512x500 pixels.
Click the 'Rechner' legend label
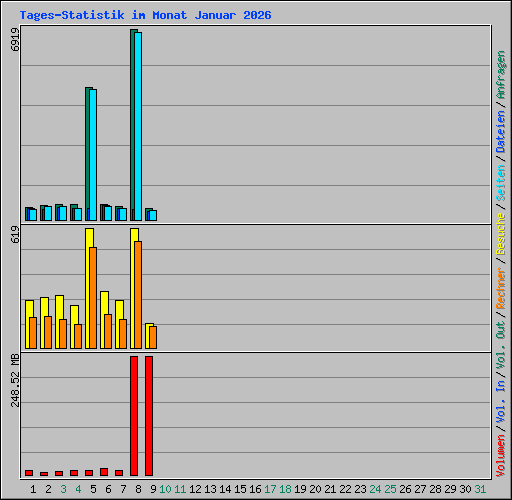tap(501, 289)
